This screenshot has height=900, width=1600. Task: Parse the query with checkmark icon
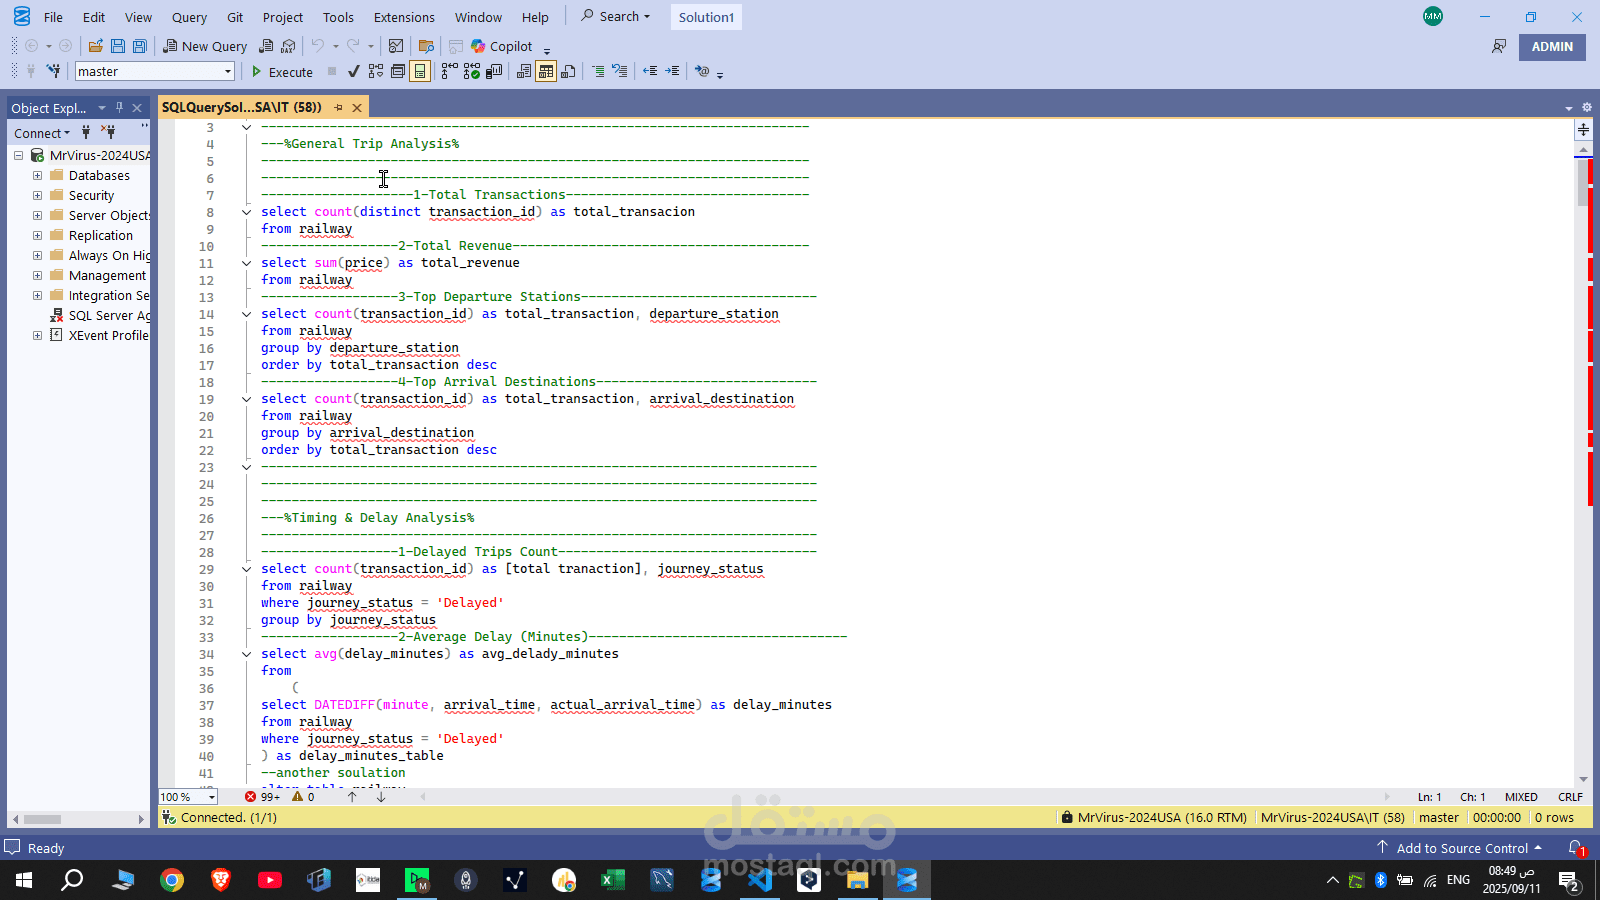[x=354, y=71]
